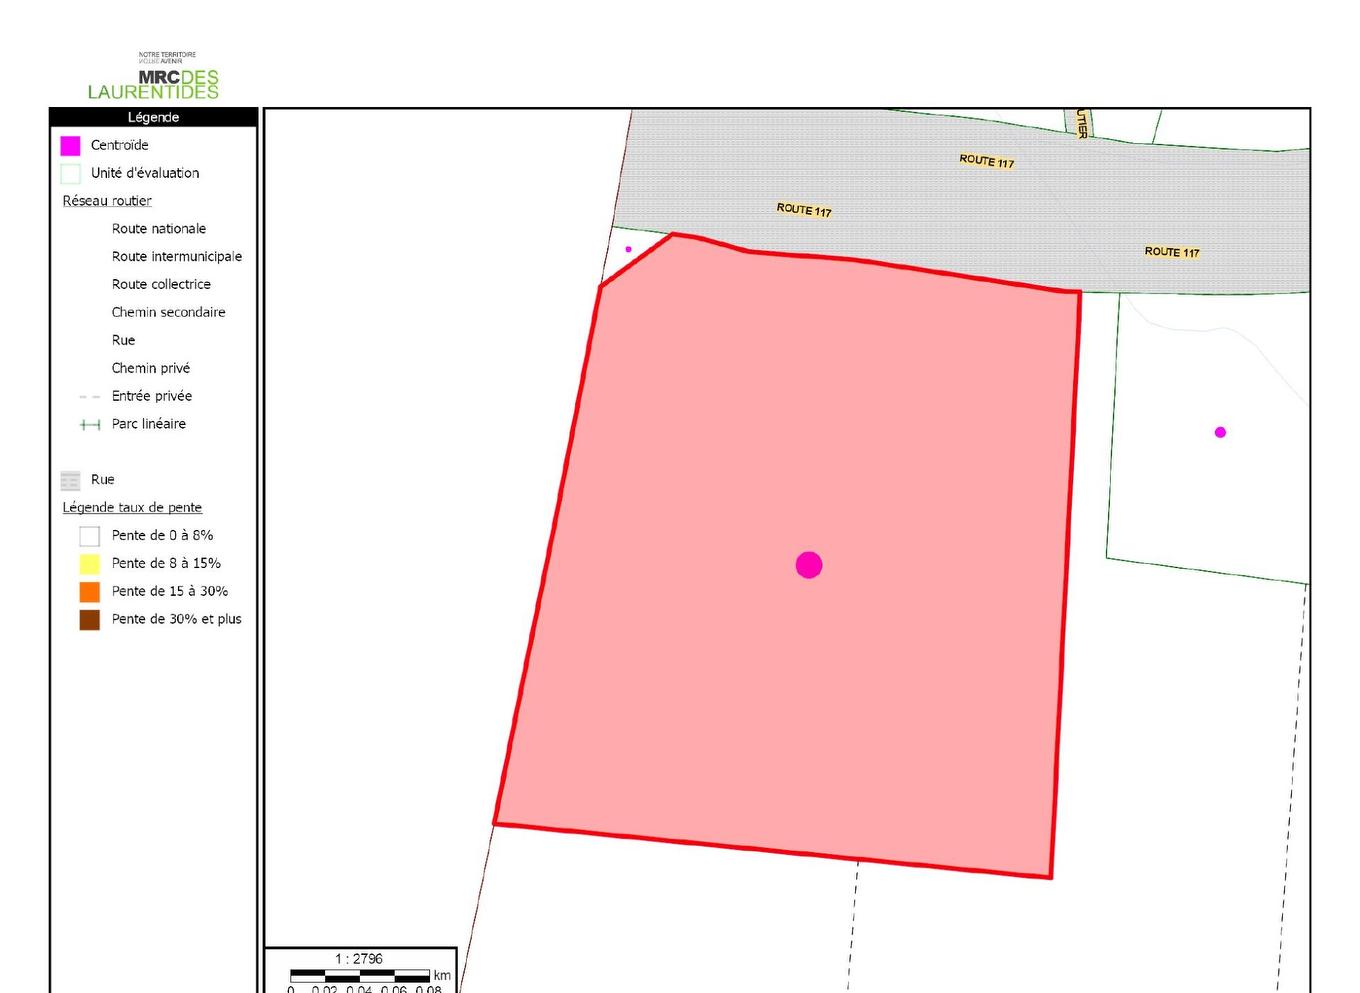Select the yellow Pente de 8 à 15% swatch
Image resolution: width=1360 pixels, height=993 pixels.
[x=90, y=564]
